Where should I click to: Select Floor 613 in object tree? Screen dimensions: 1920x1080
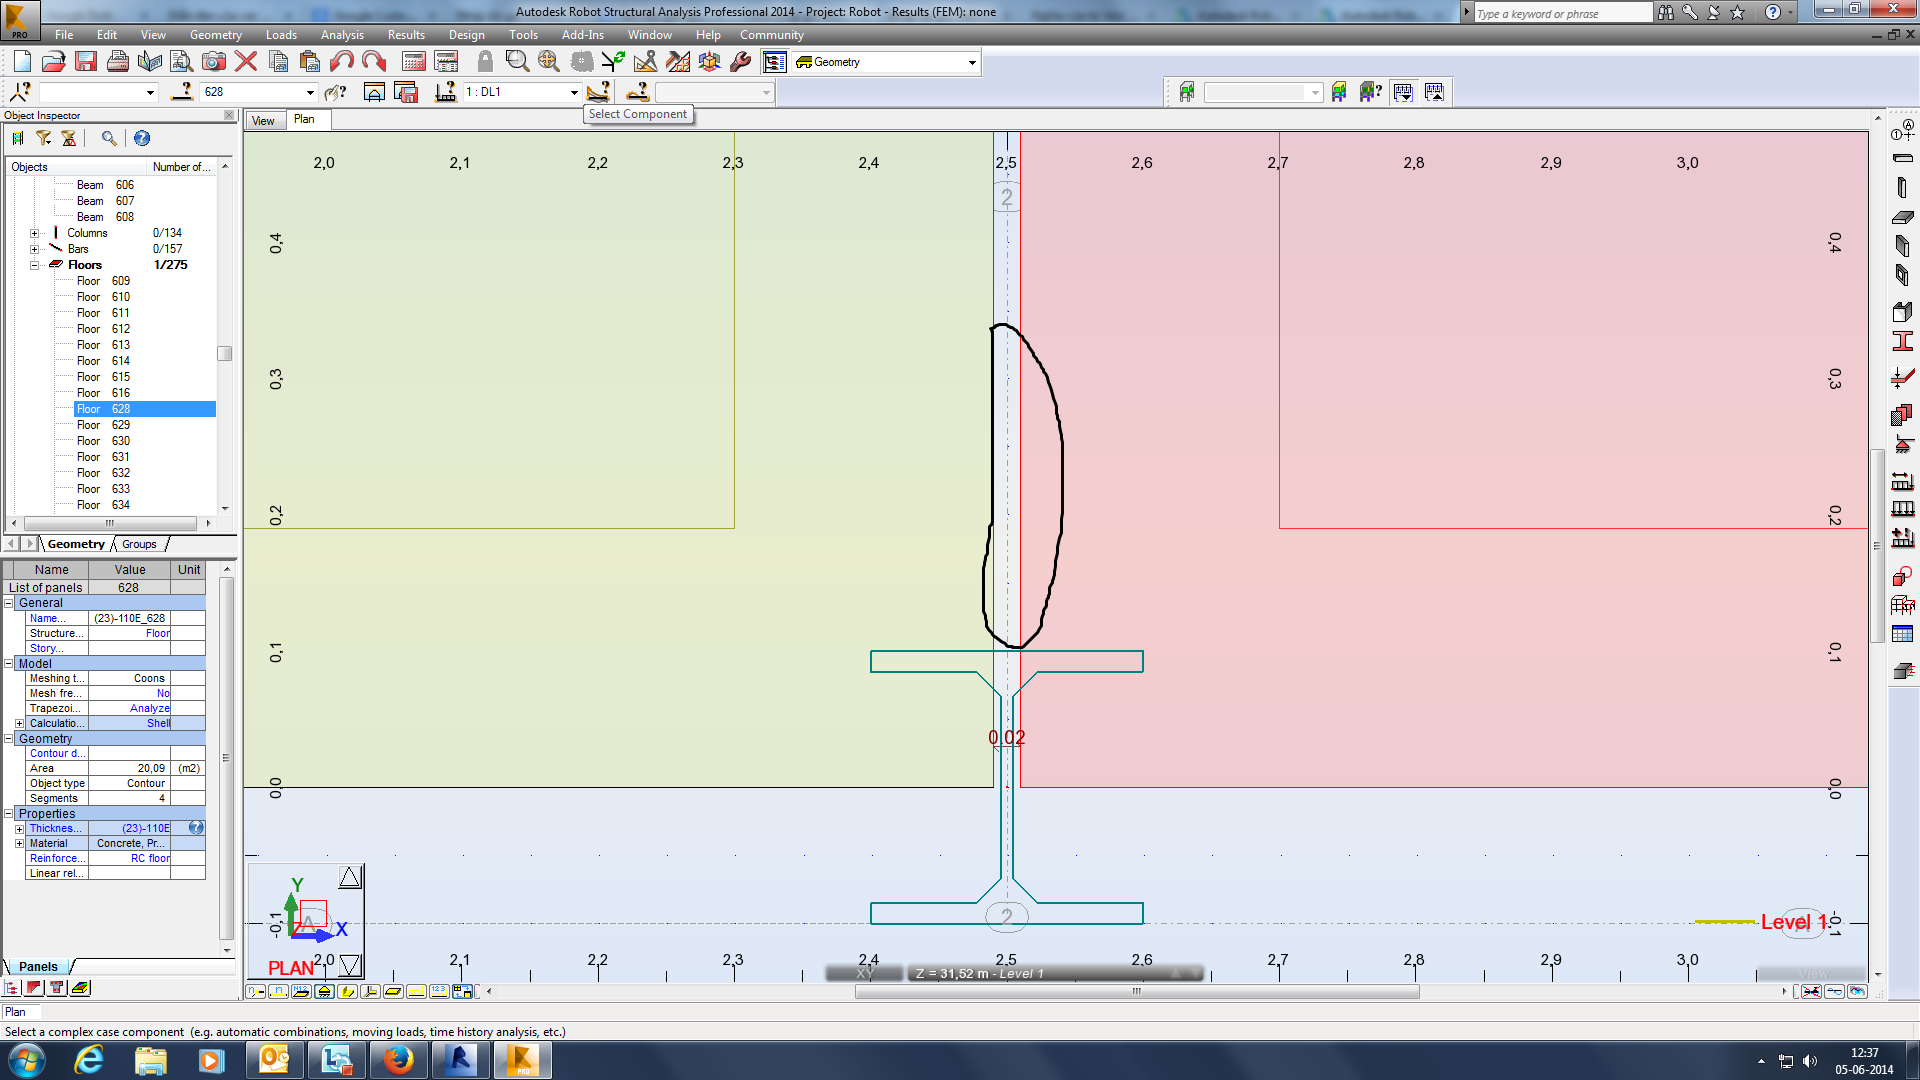(104, 345)
